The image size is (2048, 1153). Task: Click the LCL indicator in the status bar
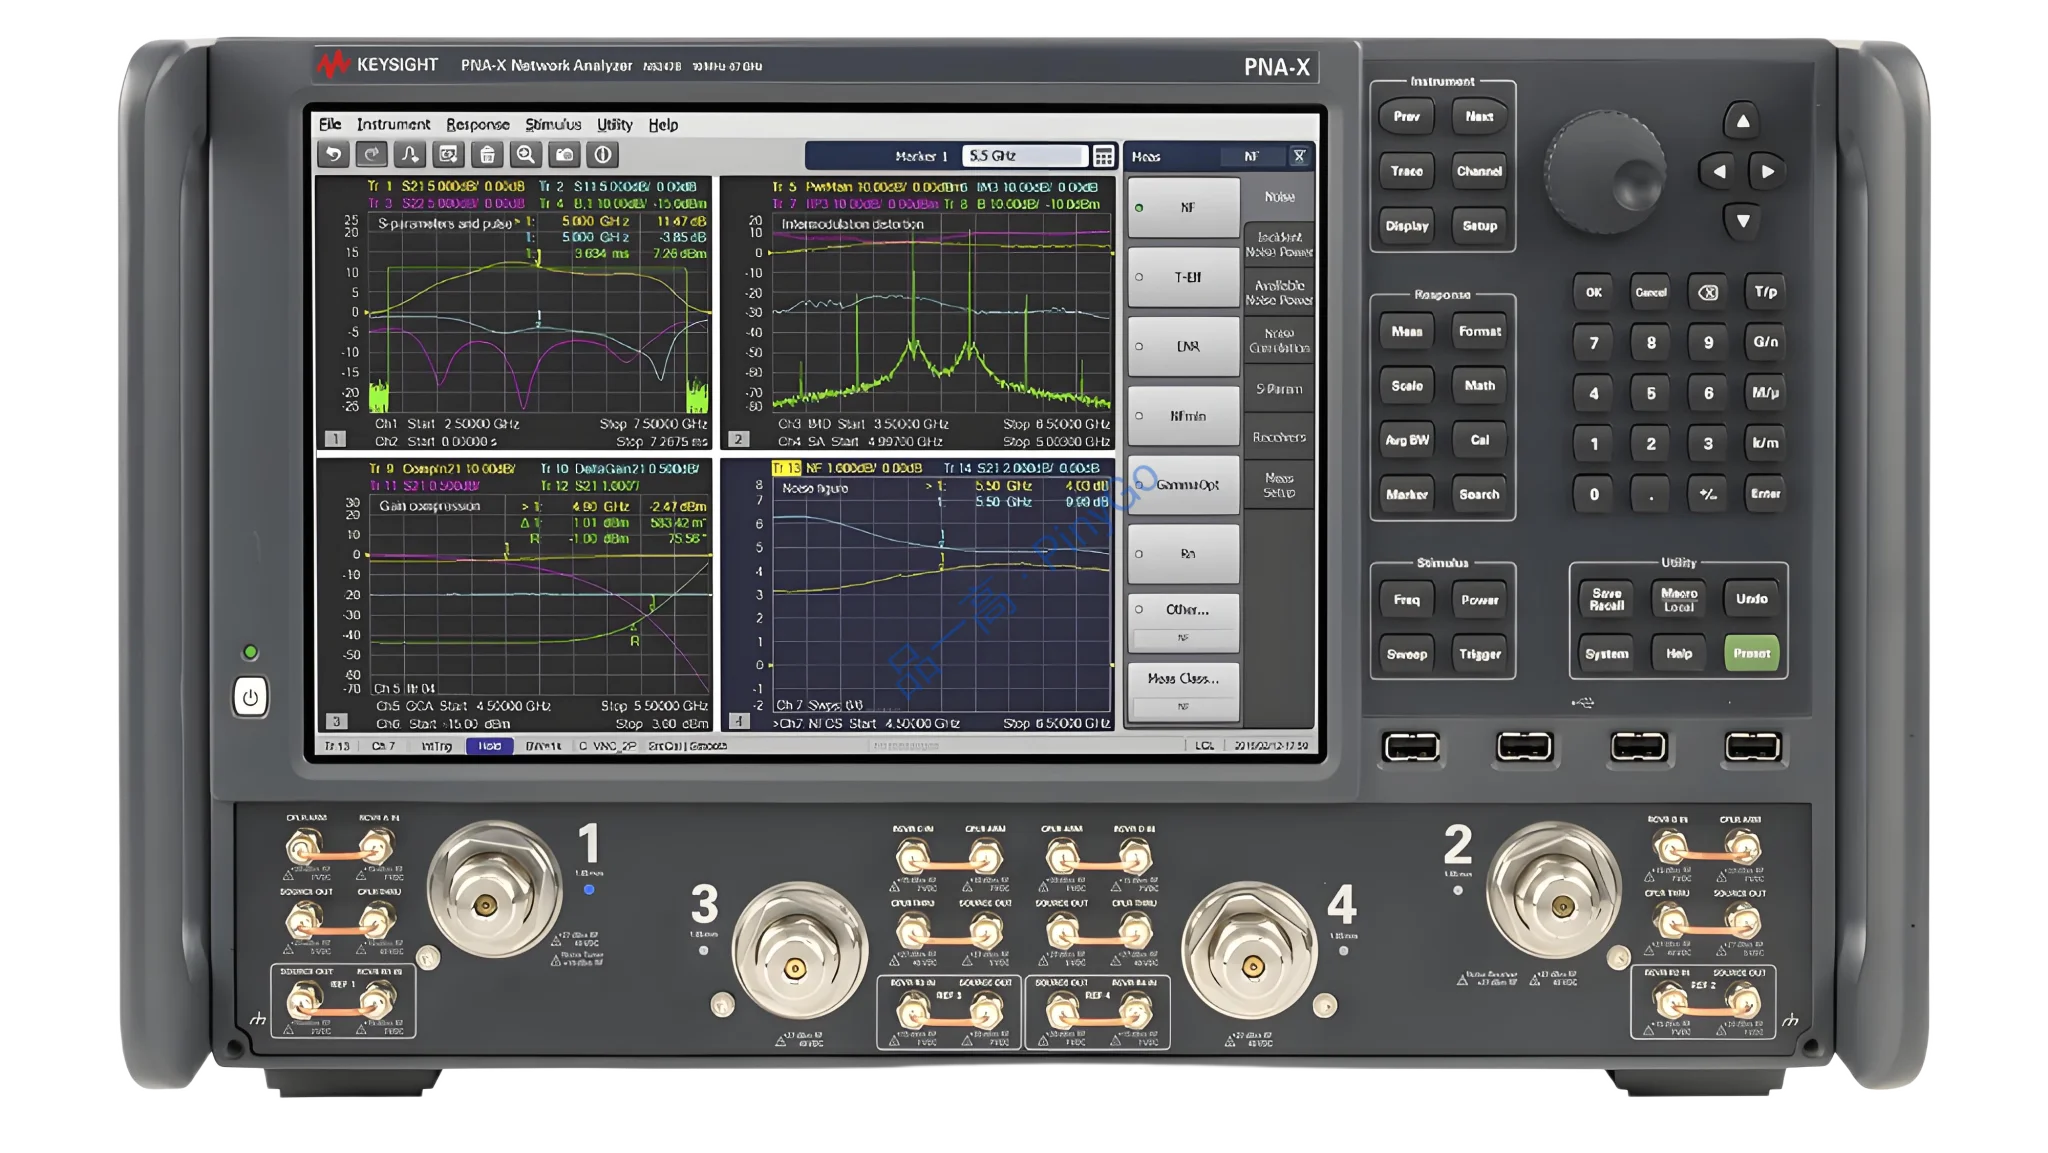point(1204,746)
